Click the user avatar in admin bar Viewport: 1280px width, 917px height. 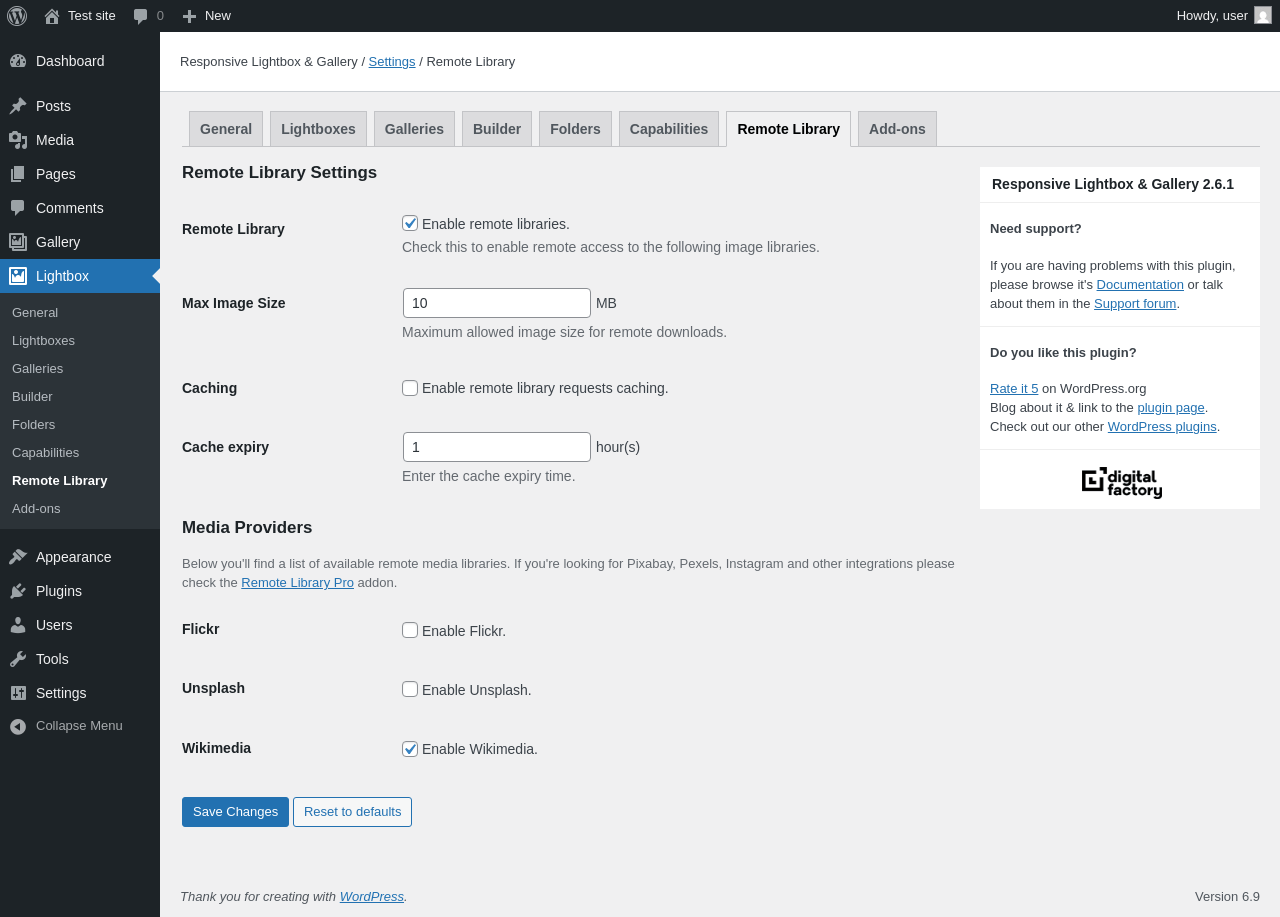click(x=1263, y=15)
